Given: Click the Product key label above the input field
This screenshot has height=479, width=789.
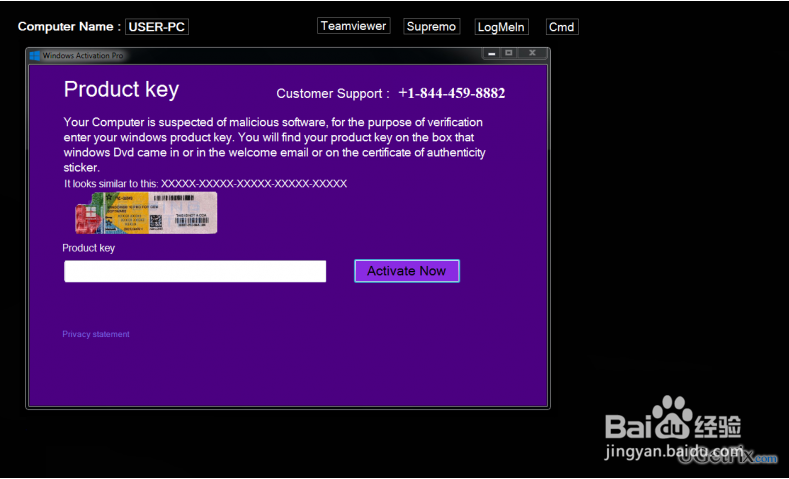Looking at the screenshot, I should coord(89,248).
